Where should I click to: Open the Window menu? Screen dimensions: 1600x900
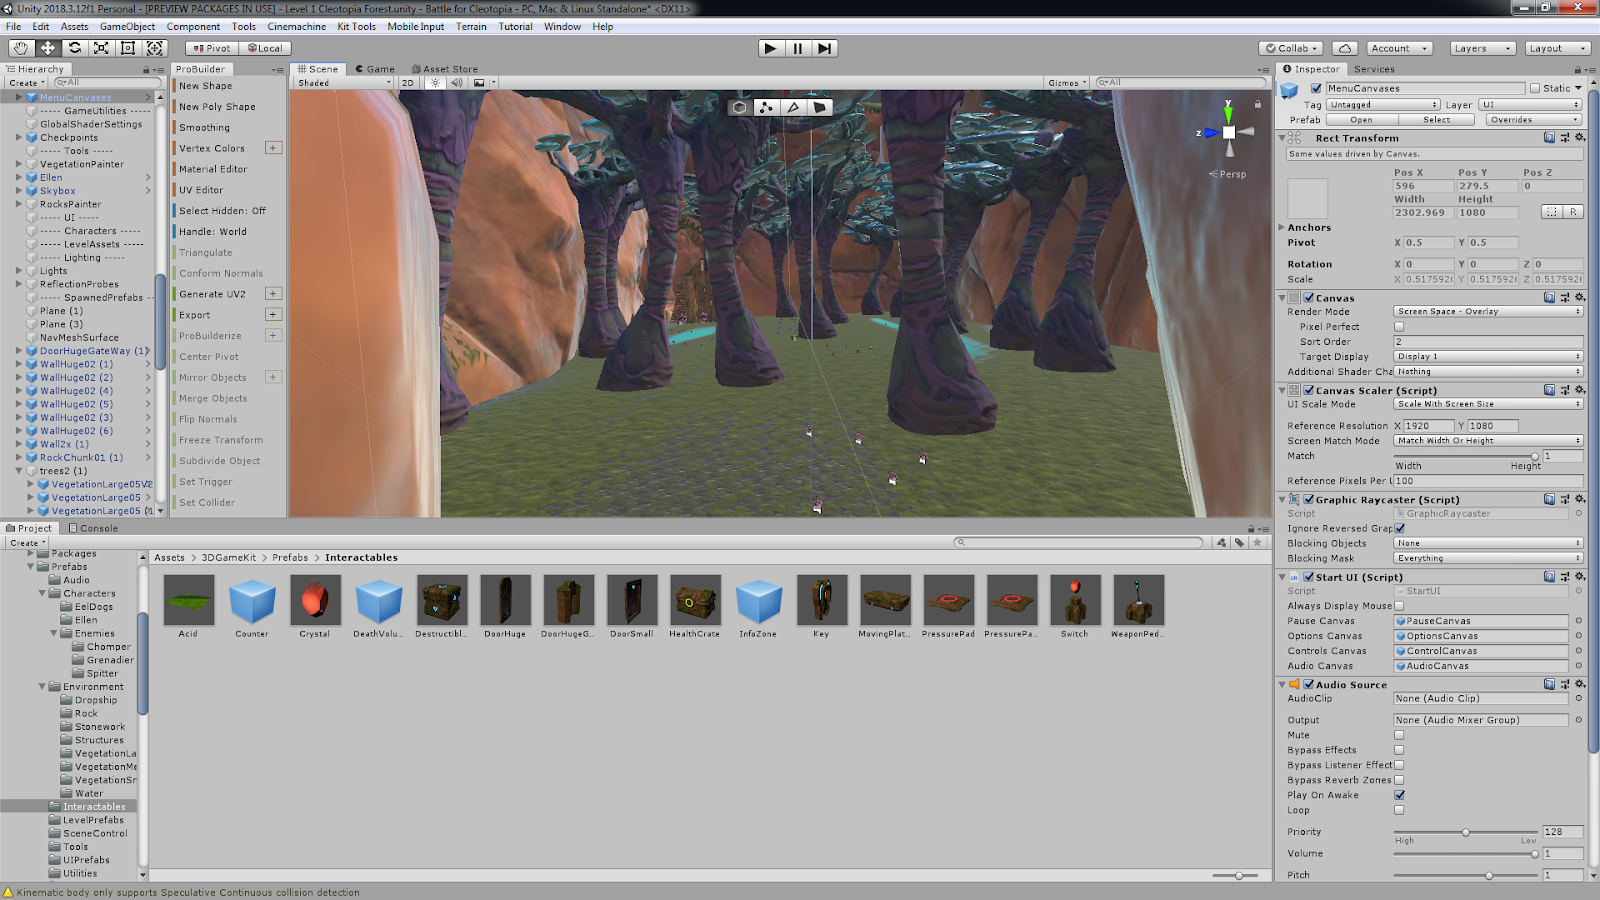pos(562,27)
